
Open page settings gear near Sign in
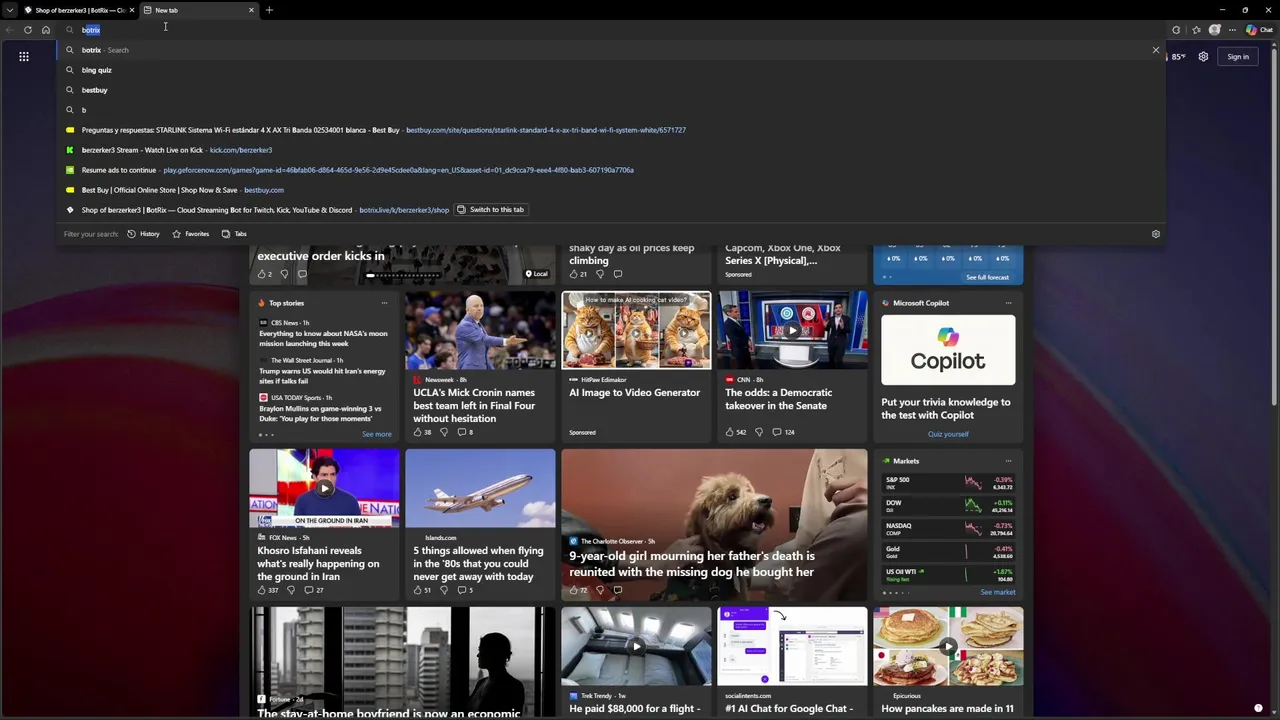1203,57
